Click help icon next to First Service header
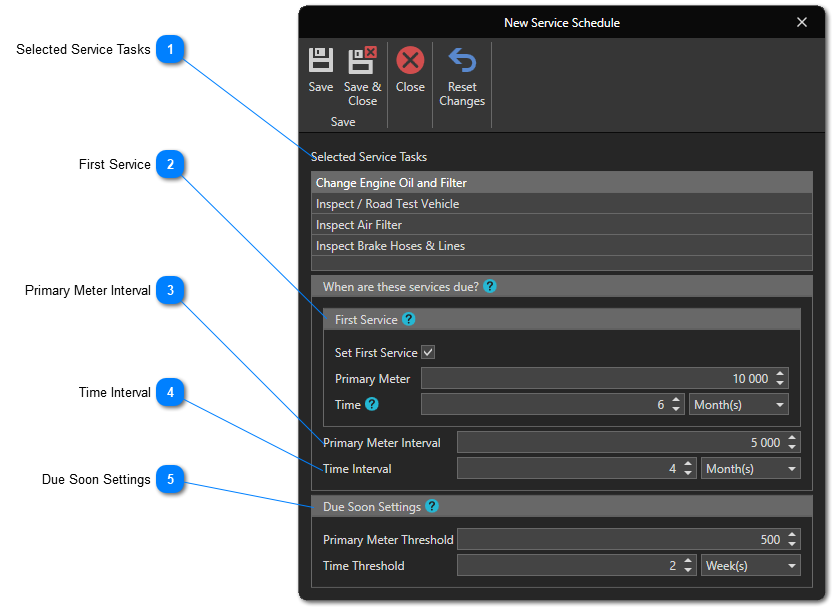Viewport: 835px width, 610px height. pos(408,320)
